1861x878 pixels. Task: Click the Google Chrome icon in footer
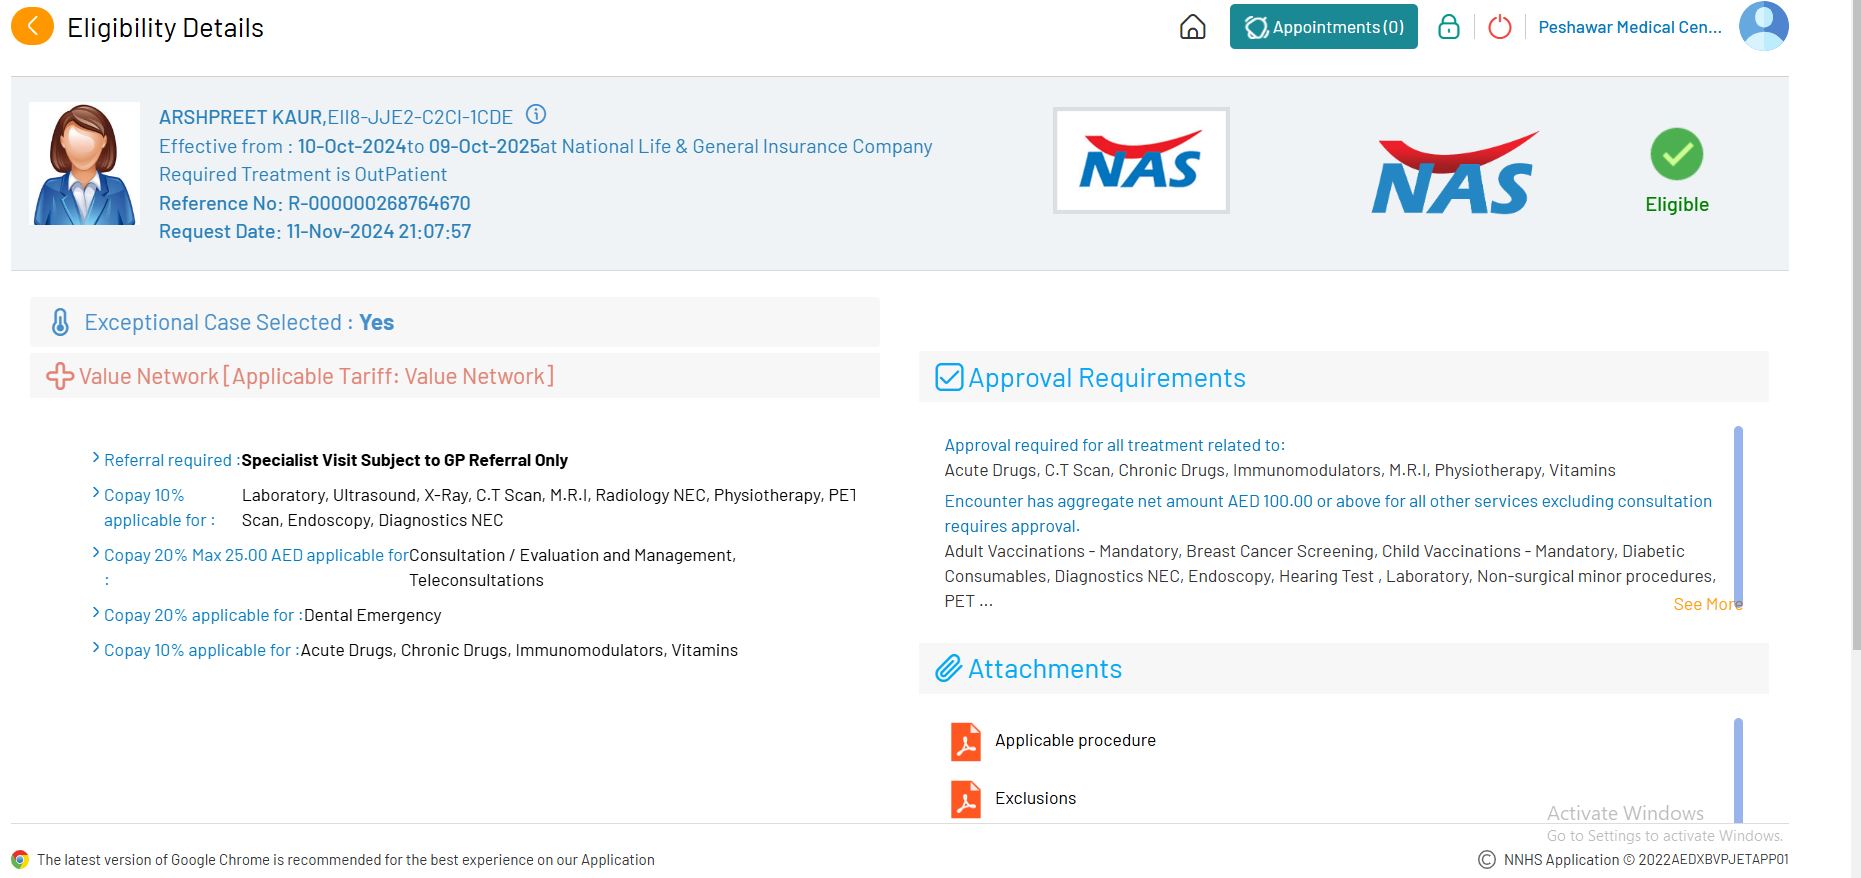[x=20, y=859]
